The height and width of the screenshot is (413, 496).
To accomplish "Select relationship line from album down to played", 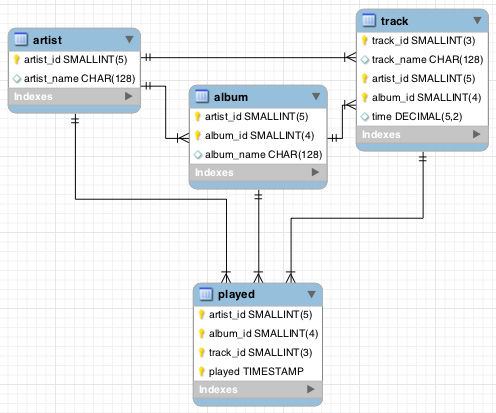I will 258,237.
